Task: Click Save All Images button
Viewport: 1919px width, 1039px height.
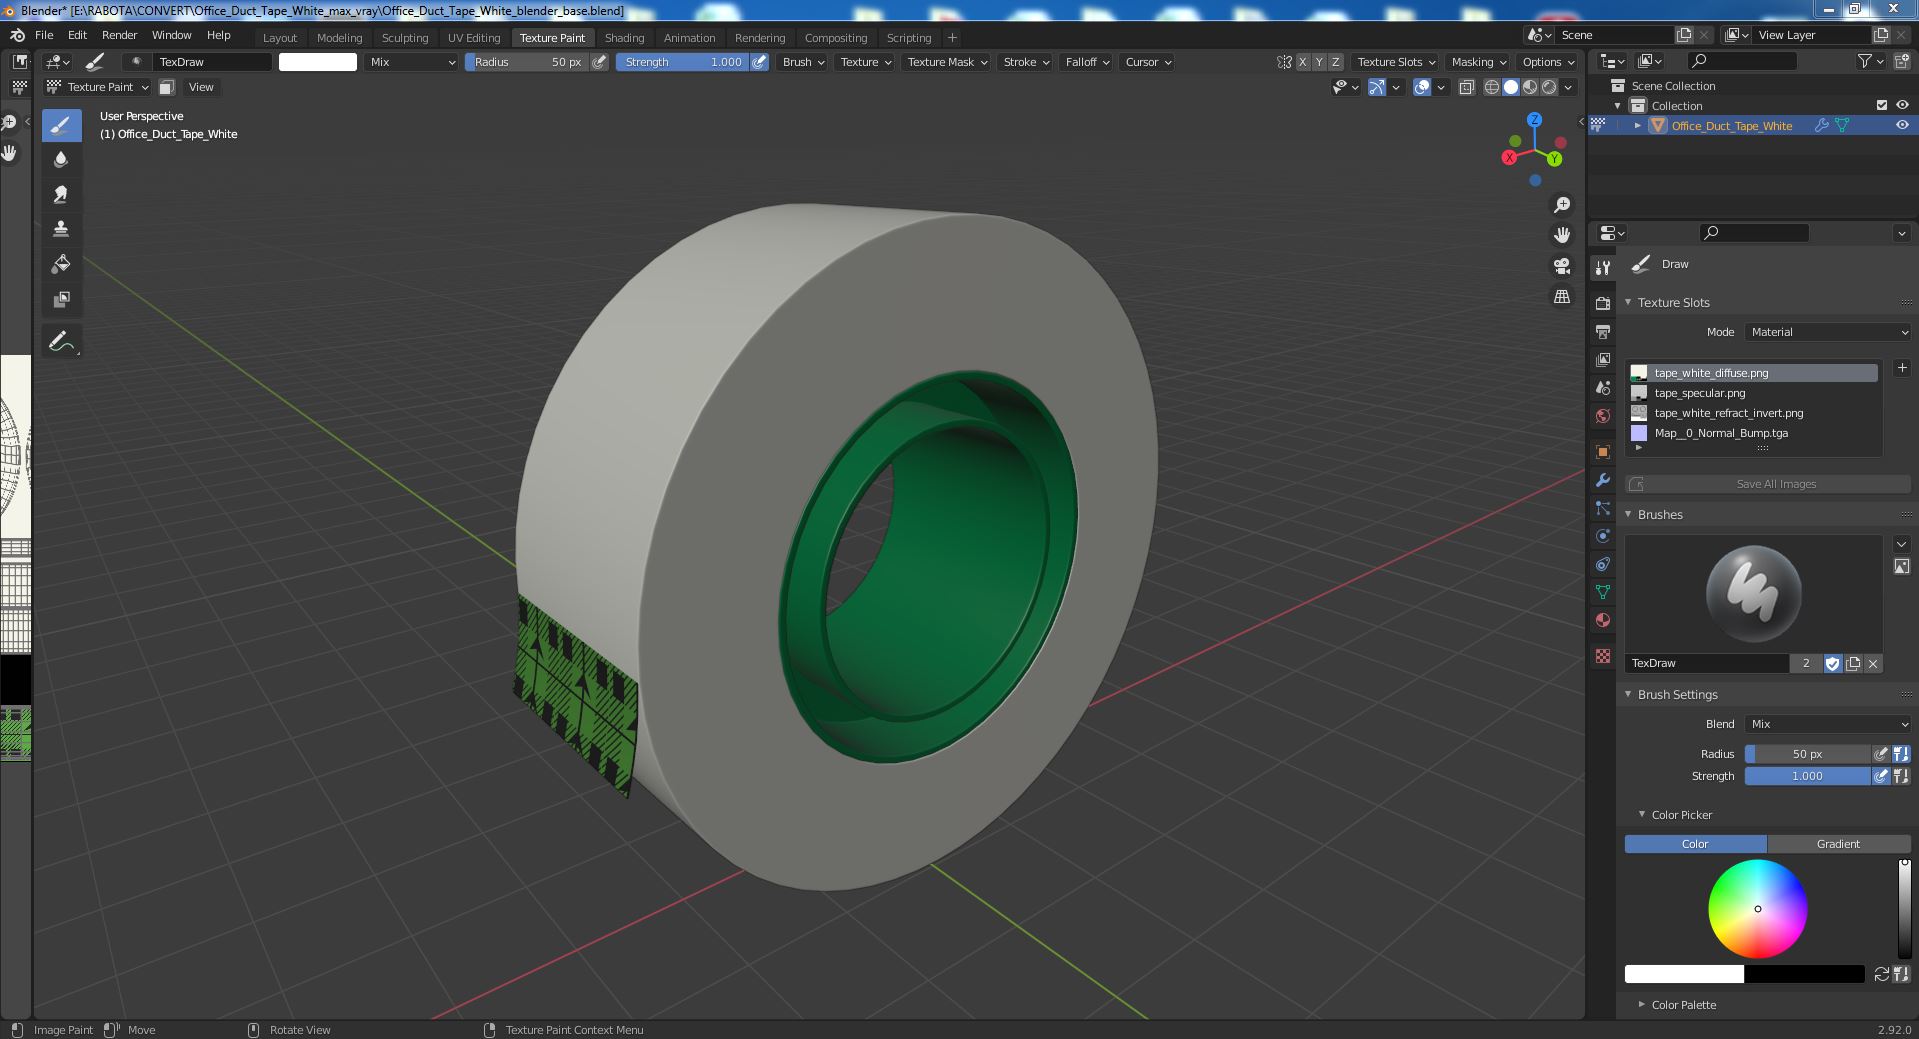Action: 1767,484
